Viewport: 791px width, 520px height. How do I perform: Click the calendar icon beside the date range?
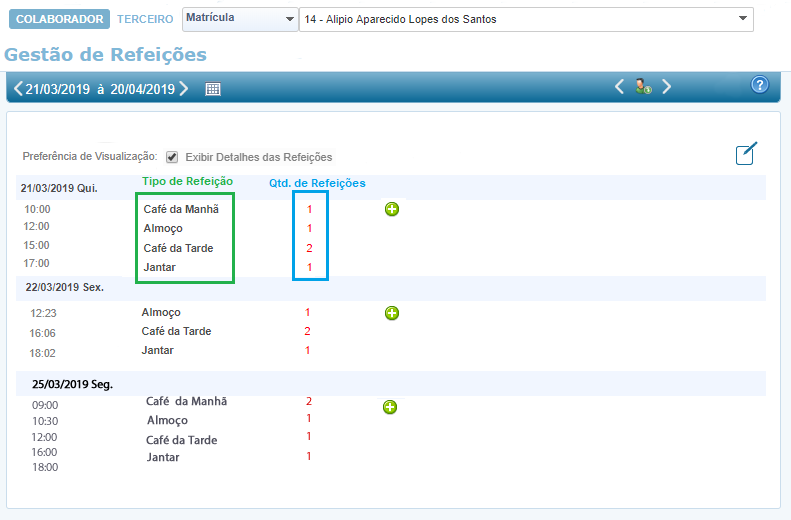[x=213, y=89]
